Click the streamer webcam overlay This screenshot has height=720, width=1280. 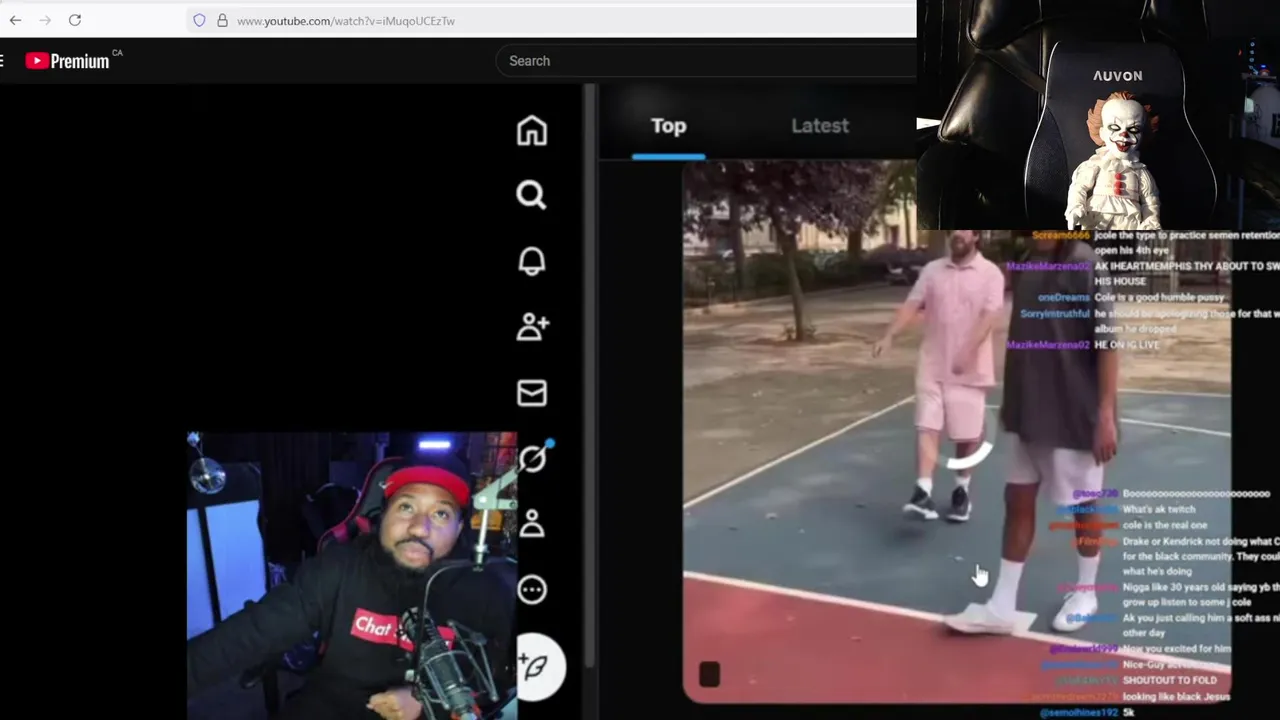coord(352,576)
